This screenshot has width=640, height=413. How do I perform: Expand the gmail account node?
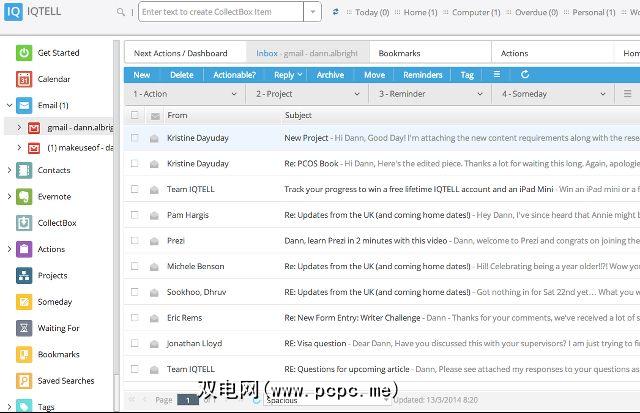(x=19, y=128)
